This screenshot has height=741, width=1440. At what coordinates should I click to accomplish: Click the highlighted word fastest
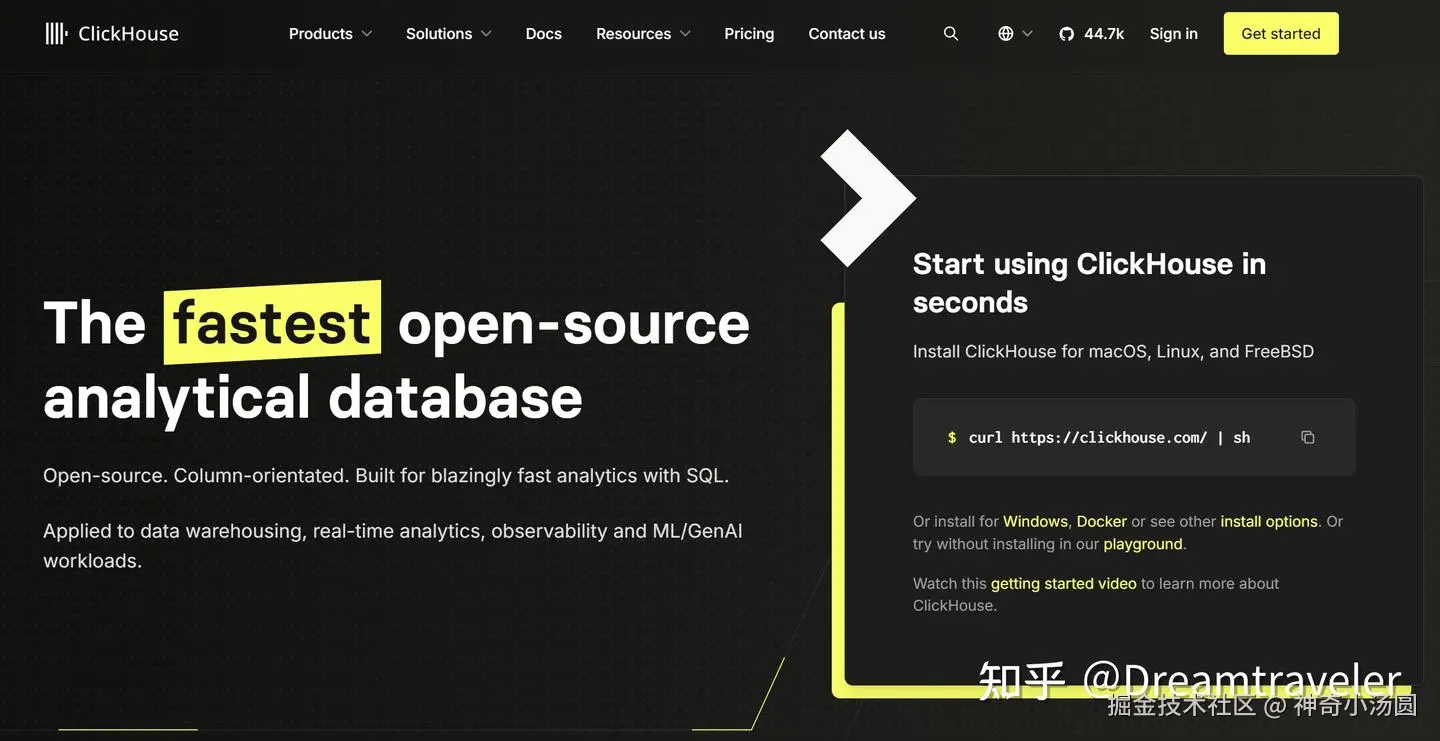(x=272, y=322)
